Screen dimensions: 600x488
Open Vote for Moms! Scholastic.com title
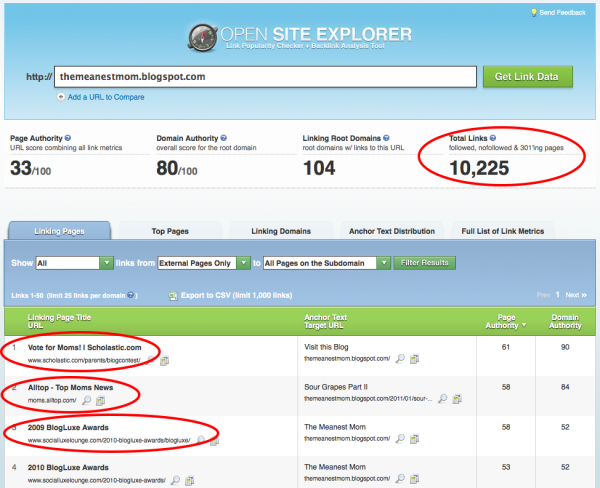[85, 348]
